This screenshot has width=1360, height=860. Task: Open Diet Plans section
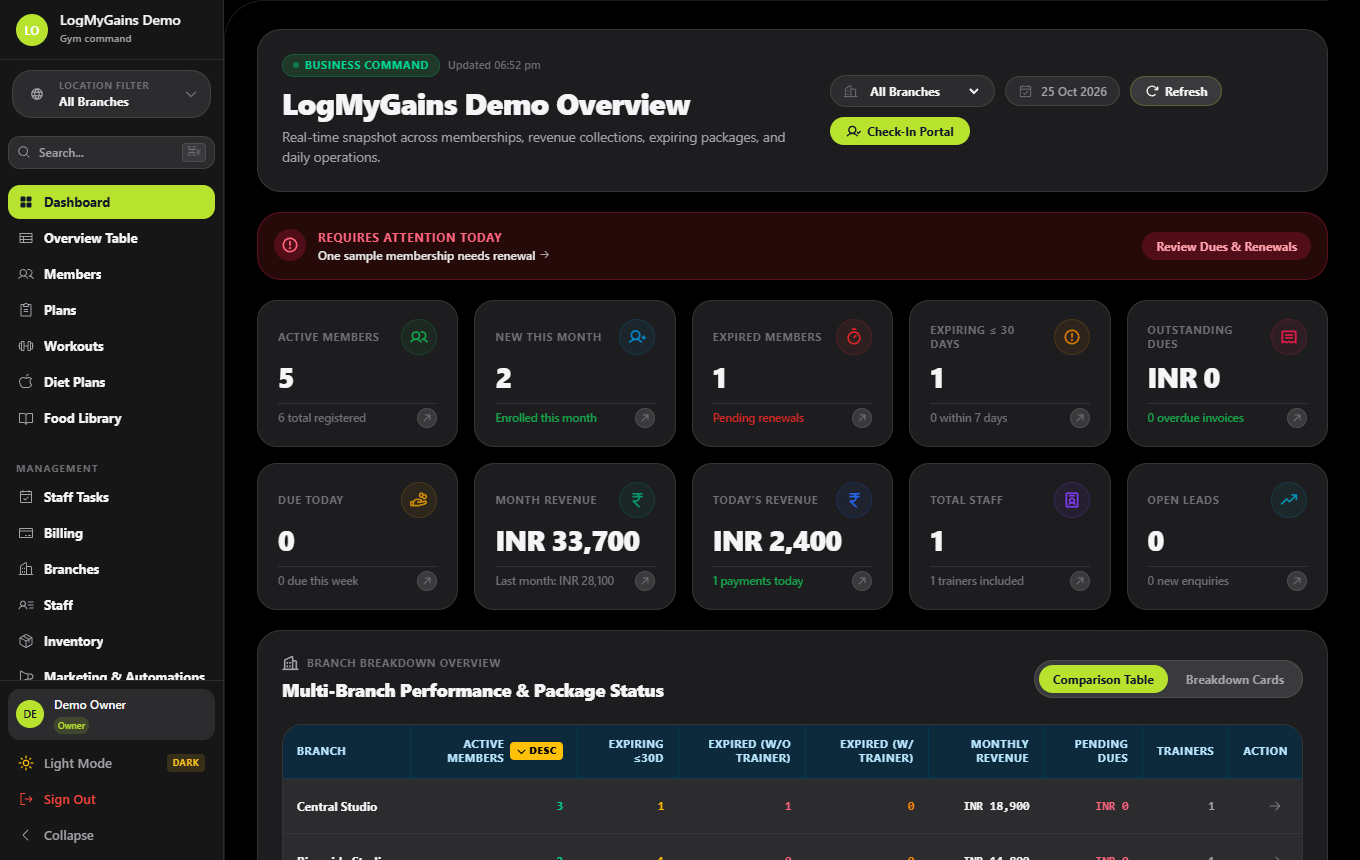(x=112, y=382)
